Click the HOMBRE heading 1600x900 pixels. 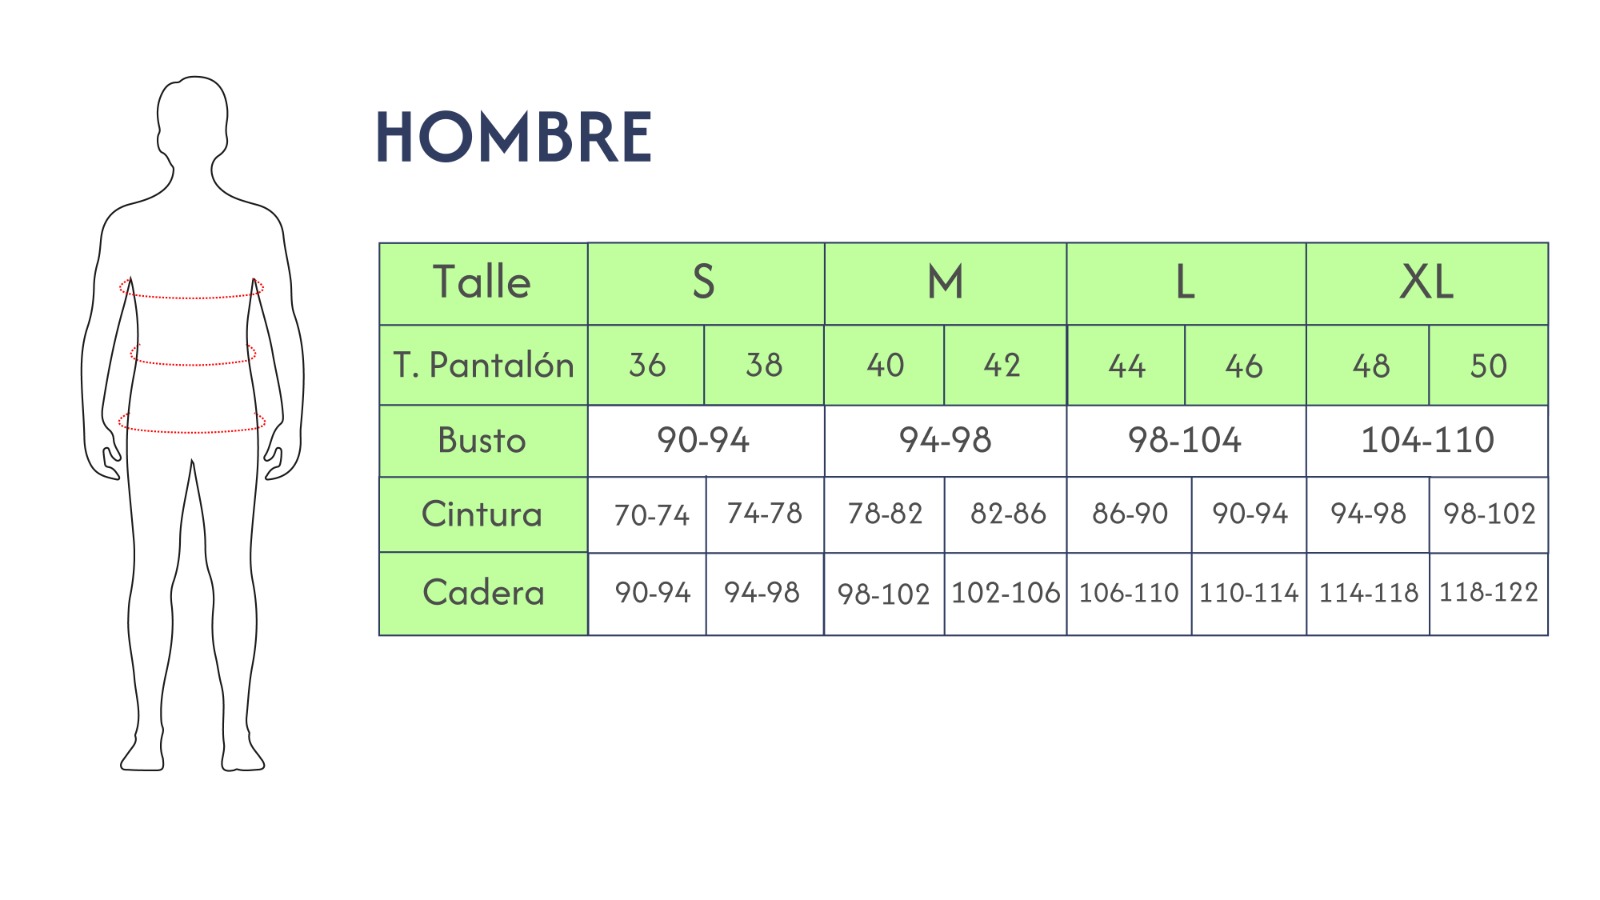click(514, 137)
